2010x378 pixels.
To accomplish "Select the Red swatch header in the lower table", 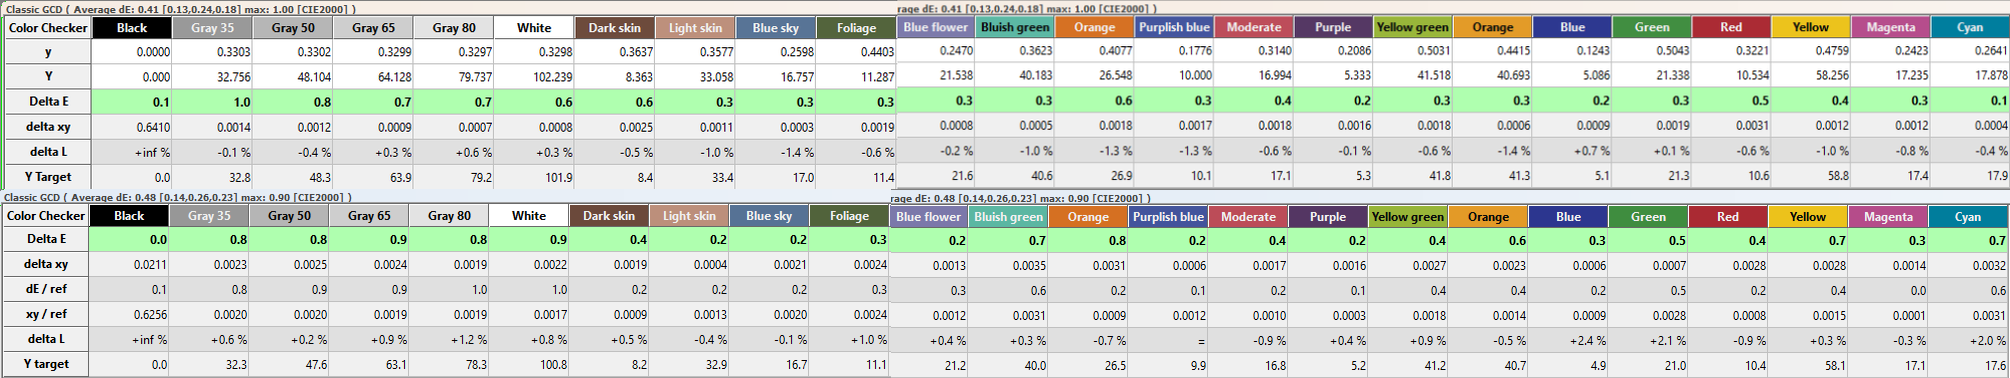I will click(x=1727, y=217).
